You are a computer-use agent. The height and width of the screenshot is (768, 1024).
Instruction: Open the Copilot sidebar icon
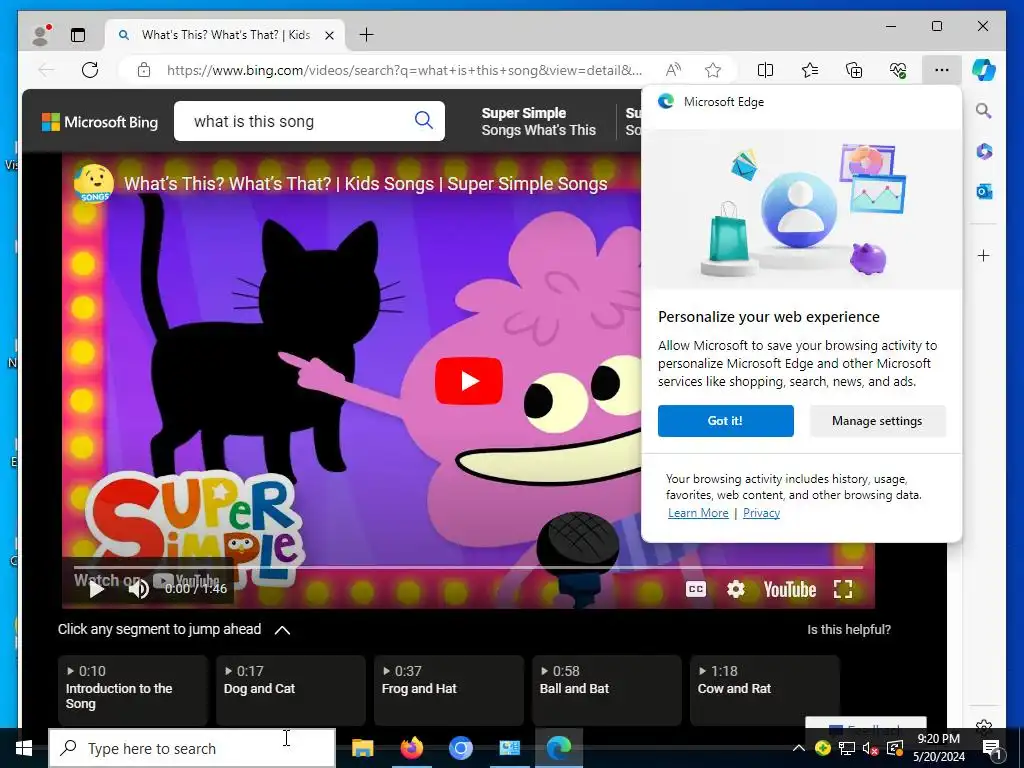click(984, 70)
